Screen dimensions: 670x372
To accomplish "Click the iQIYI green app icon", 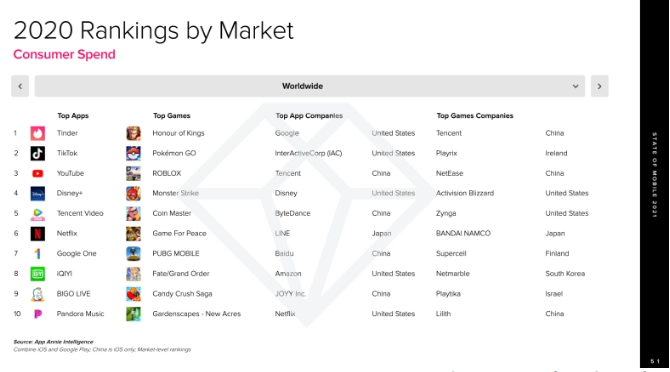I will (38, 274).
